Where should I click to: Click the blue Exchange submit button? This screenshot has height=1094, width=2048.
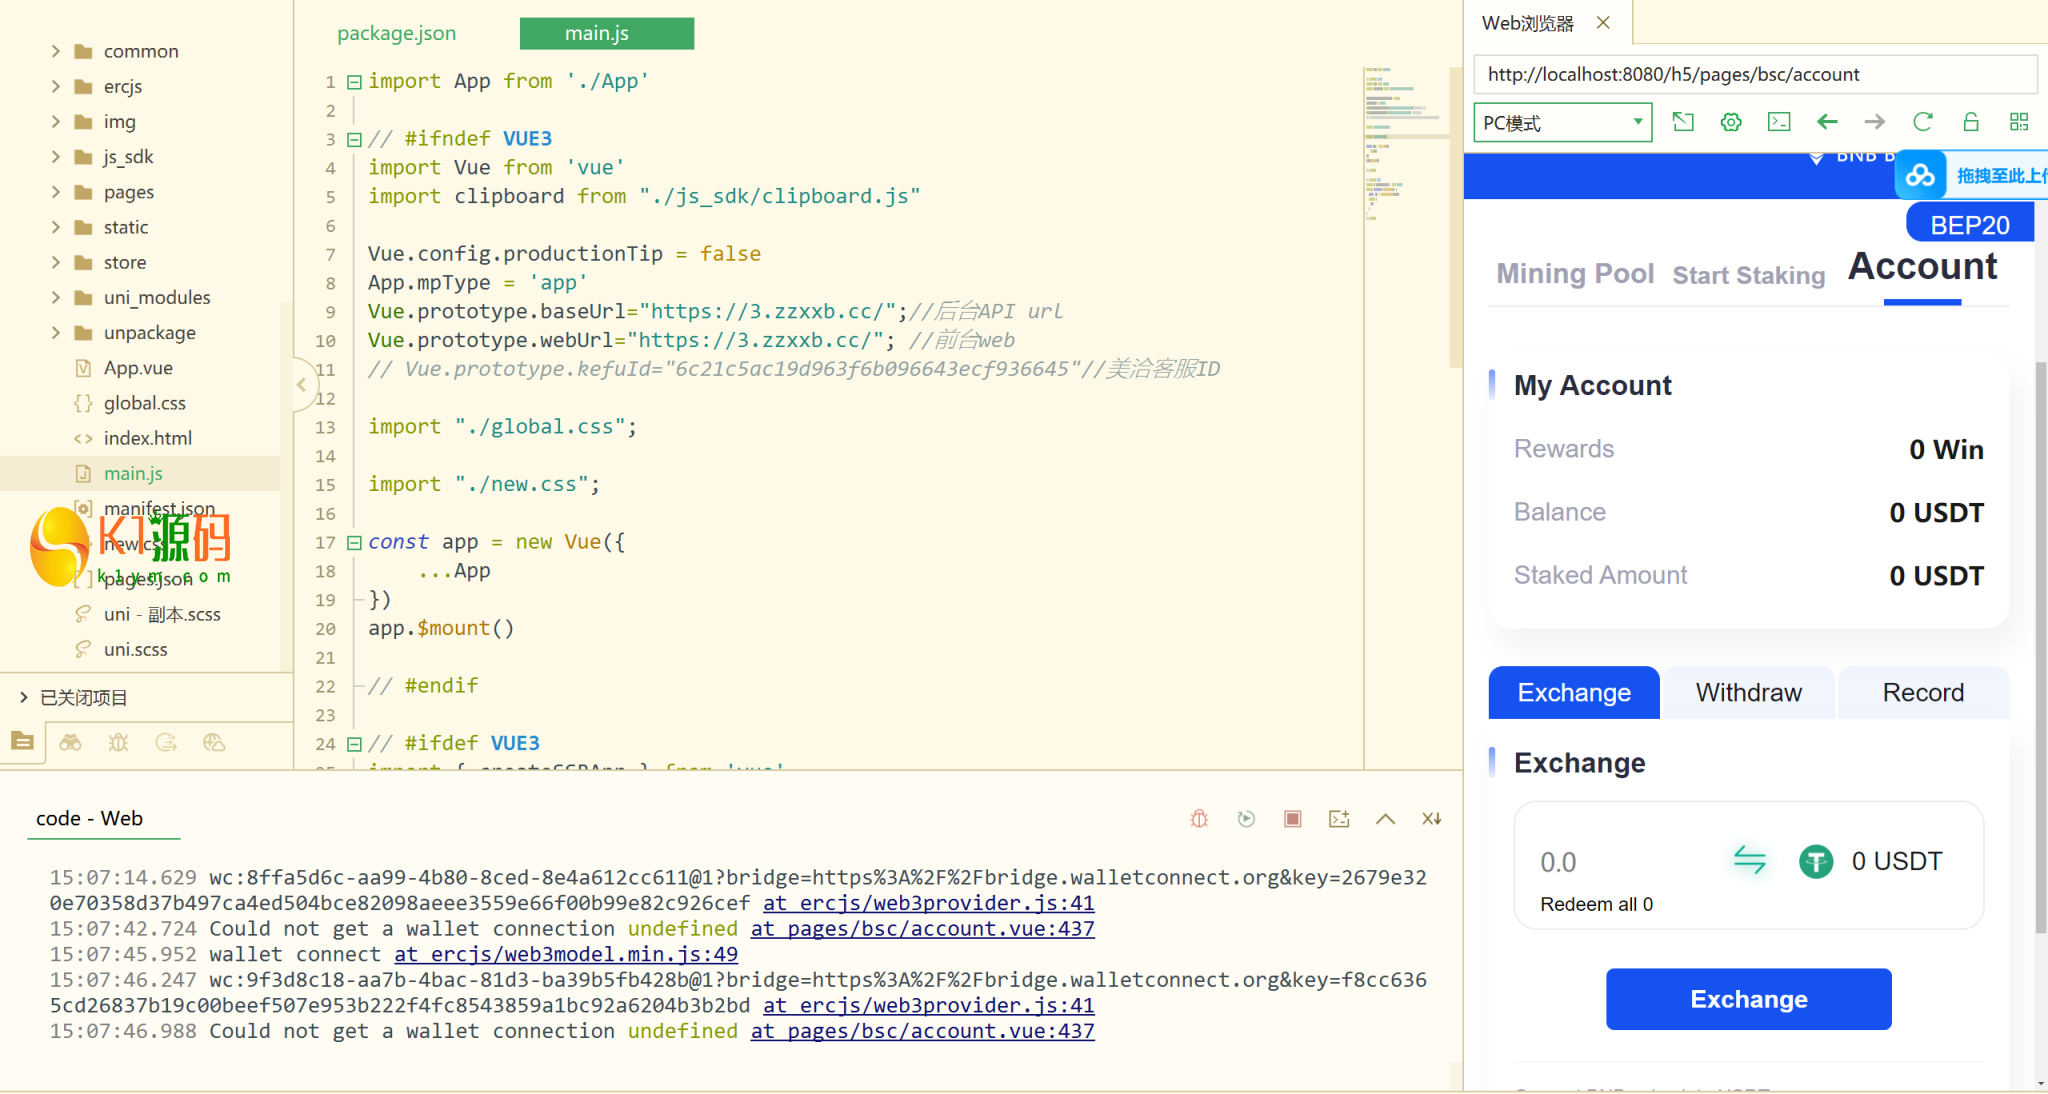[x=1748, y=999]
